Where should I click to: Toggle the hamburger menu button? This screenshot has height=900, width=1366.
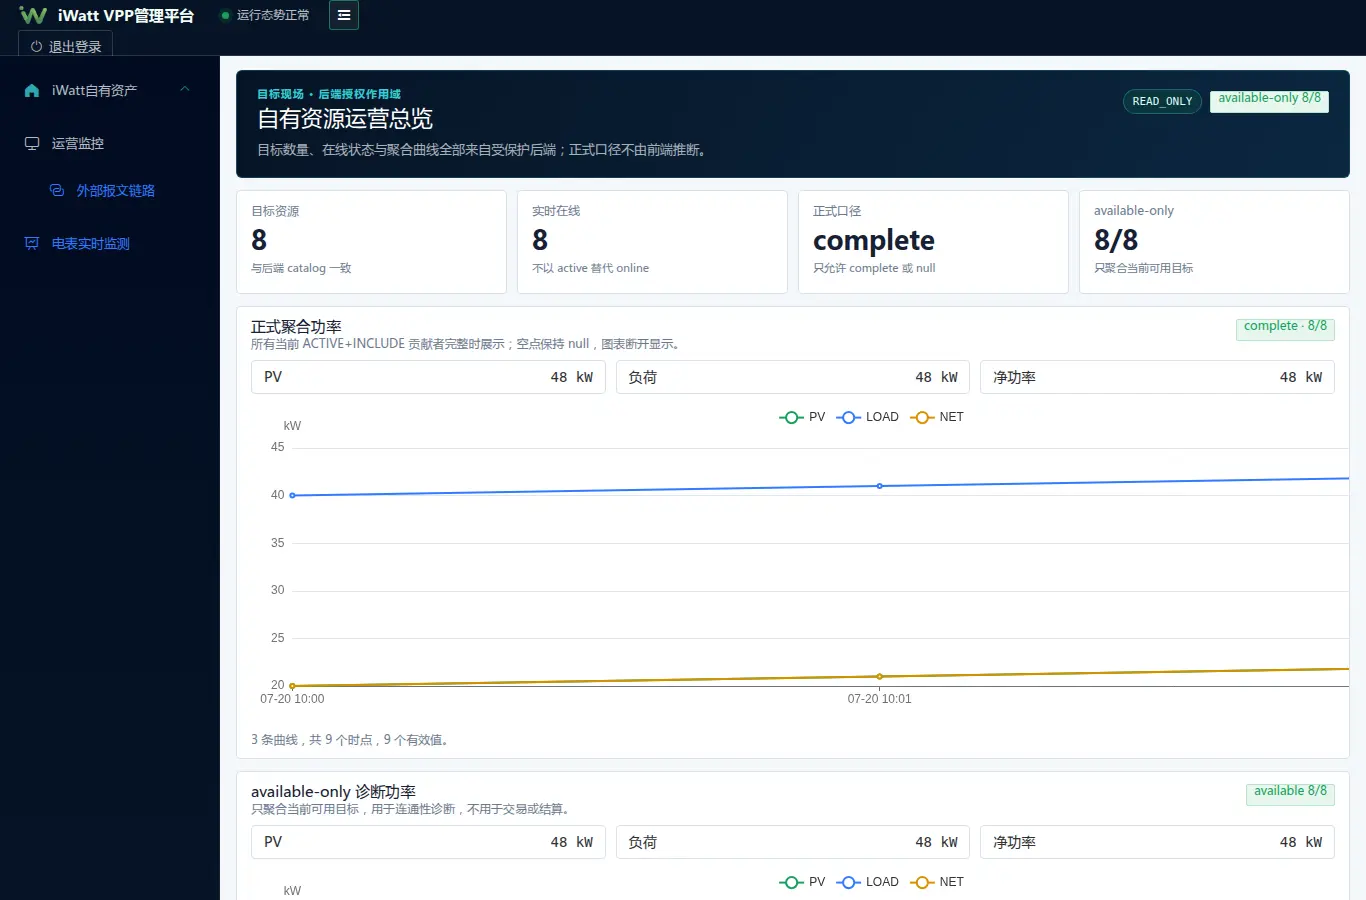point(344,15)
